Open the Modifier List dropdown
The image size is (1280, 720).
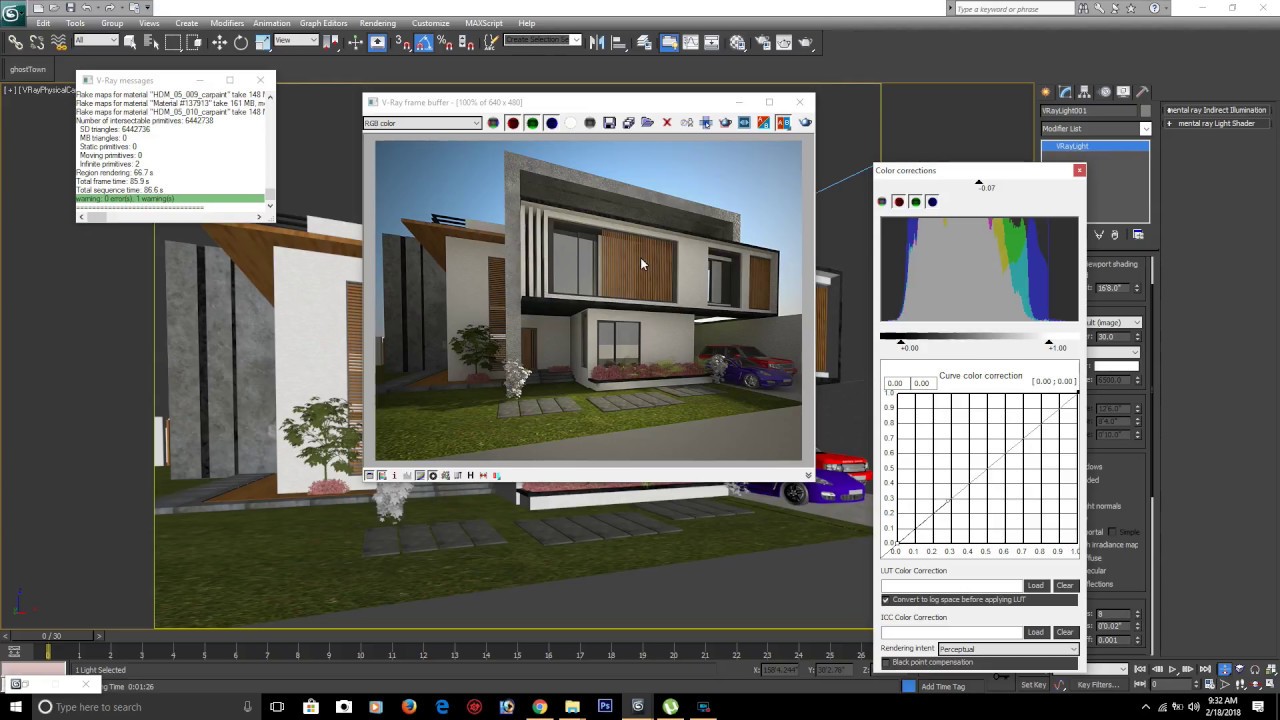(1096, 128)
